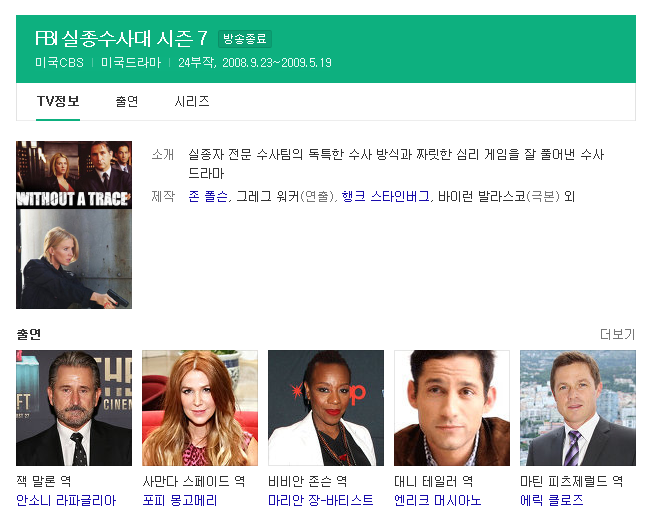Open the 엔리크 머시아노 actor link
Image resolution: width=660 pixels, height=520 pixels.
438,500
